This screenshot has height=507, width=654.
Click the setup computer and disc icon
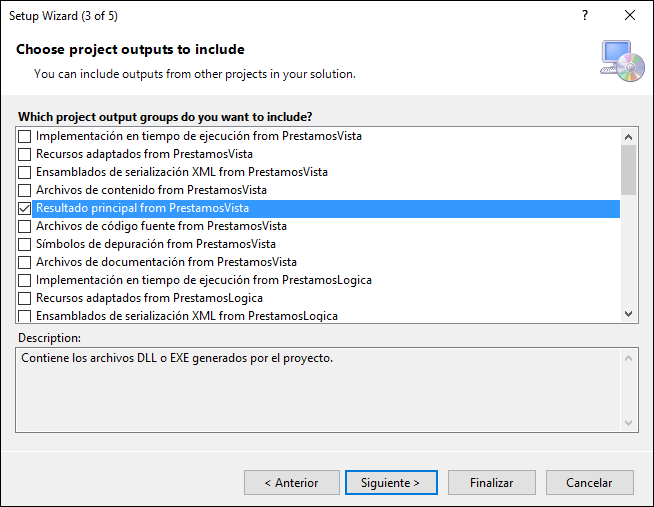point(622,61)
